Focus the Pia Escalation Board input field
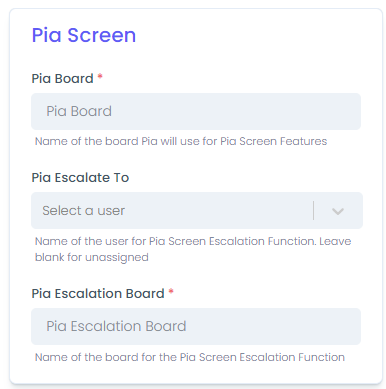The height and width of the screenshot is (389, 386). tap(196, 326)
